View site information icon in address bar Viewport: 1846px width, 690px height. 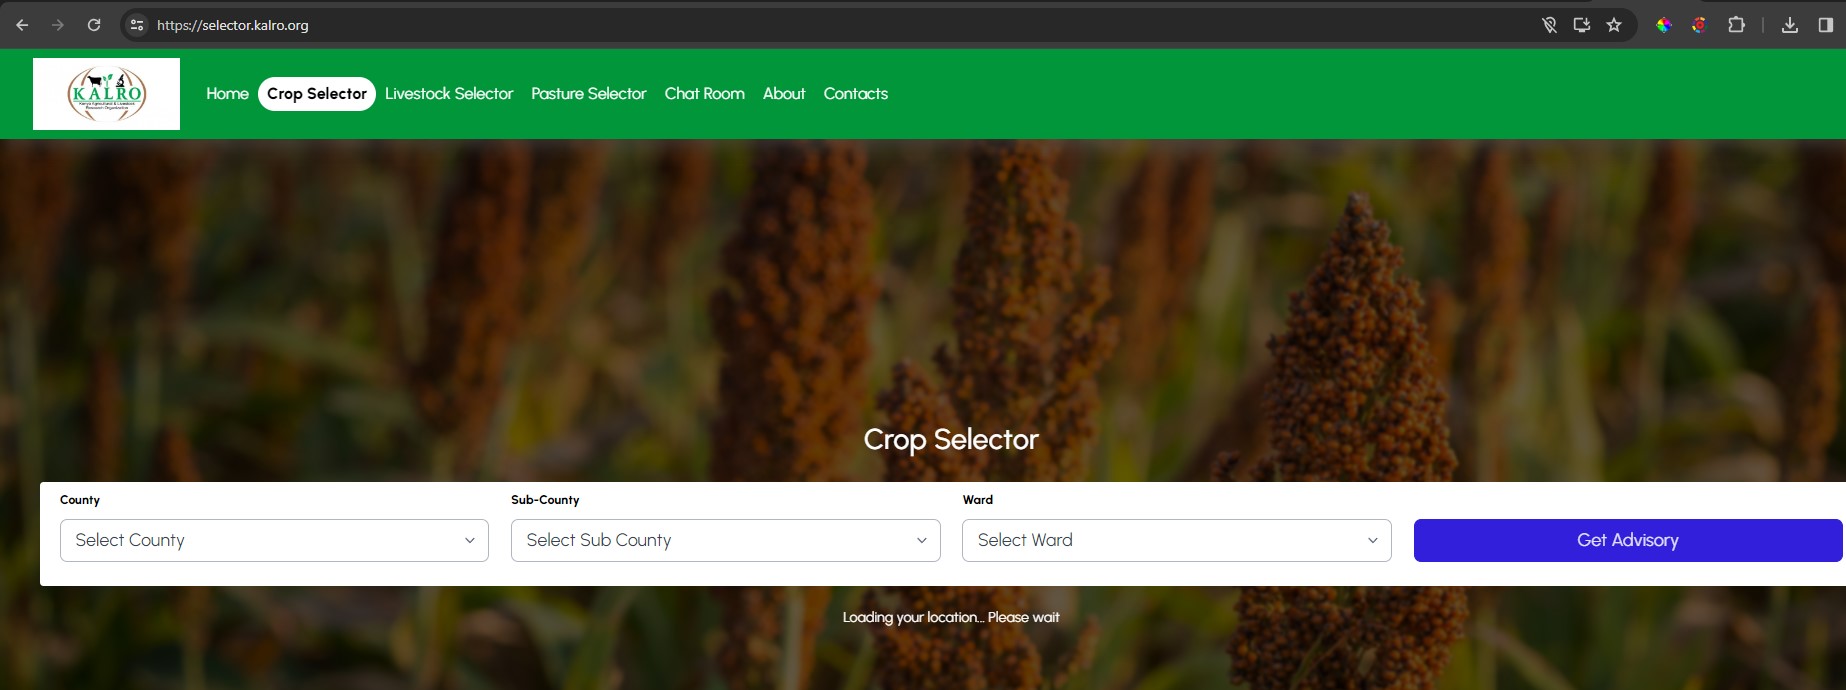click(x=138, y=25)
